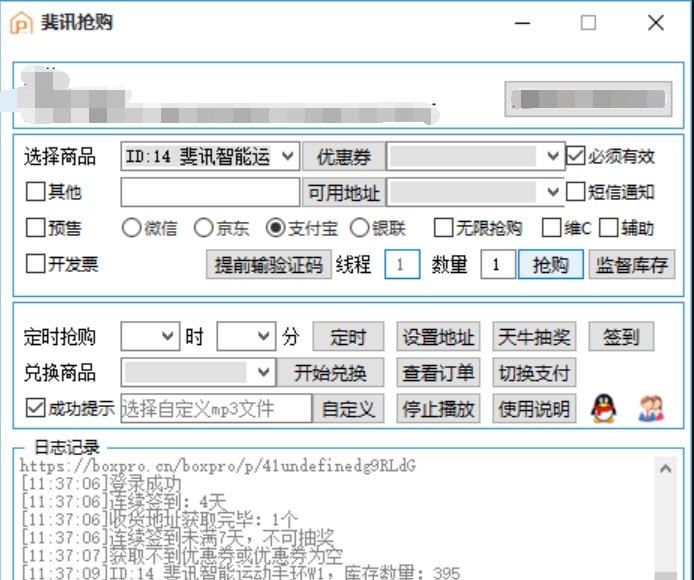Click the 监督库存 button

(632, 265)
